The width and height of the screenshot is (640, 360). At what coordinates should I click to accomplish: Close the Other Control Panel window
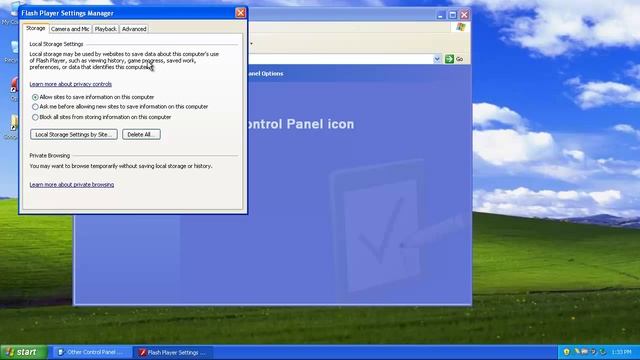click(x=464, y=15)
